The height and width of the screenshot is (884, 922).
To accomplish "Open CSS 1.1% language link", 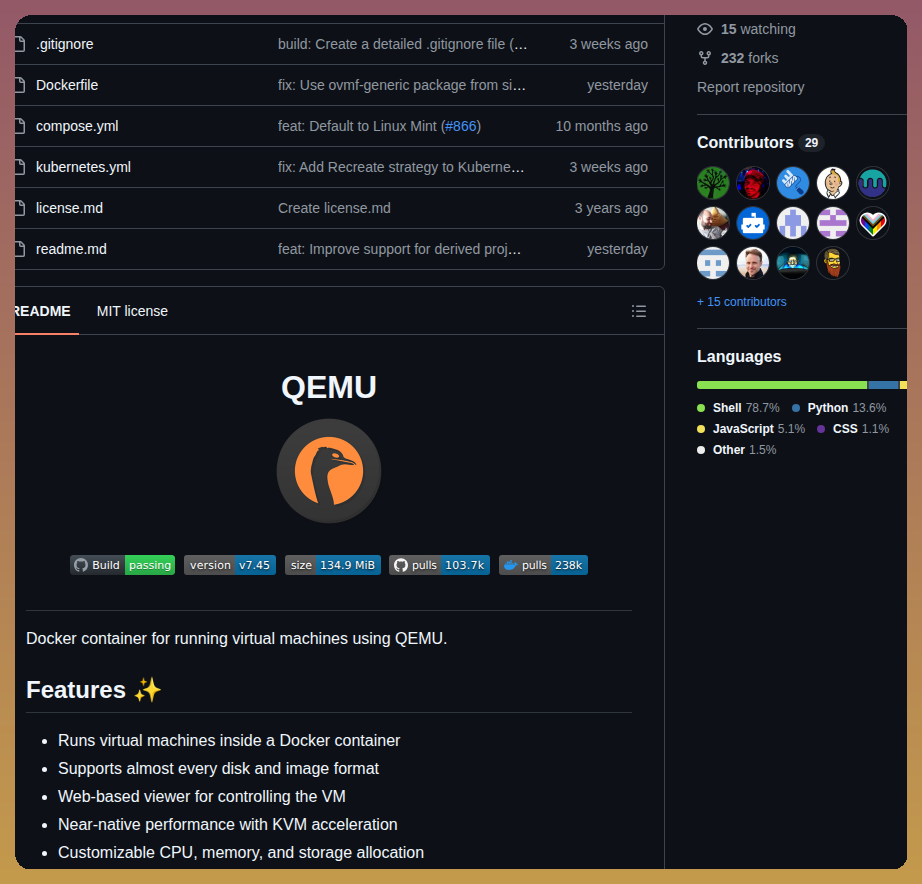I will pos(853,429).
